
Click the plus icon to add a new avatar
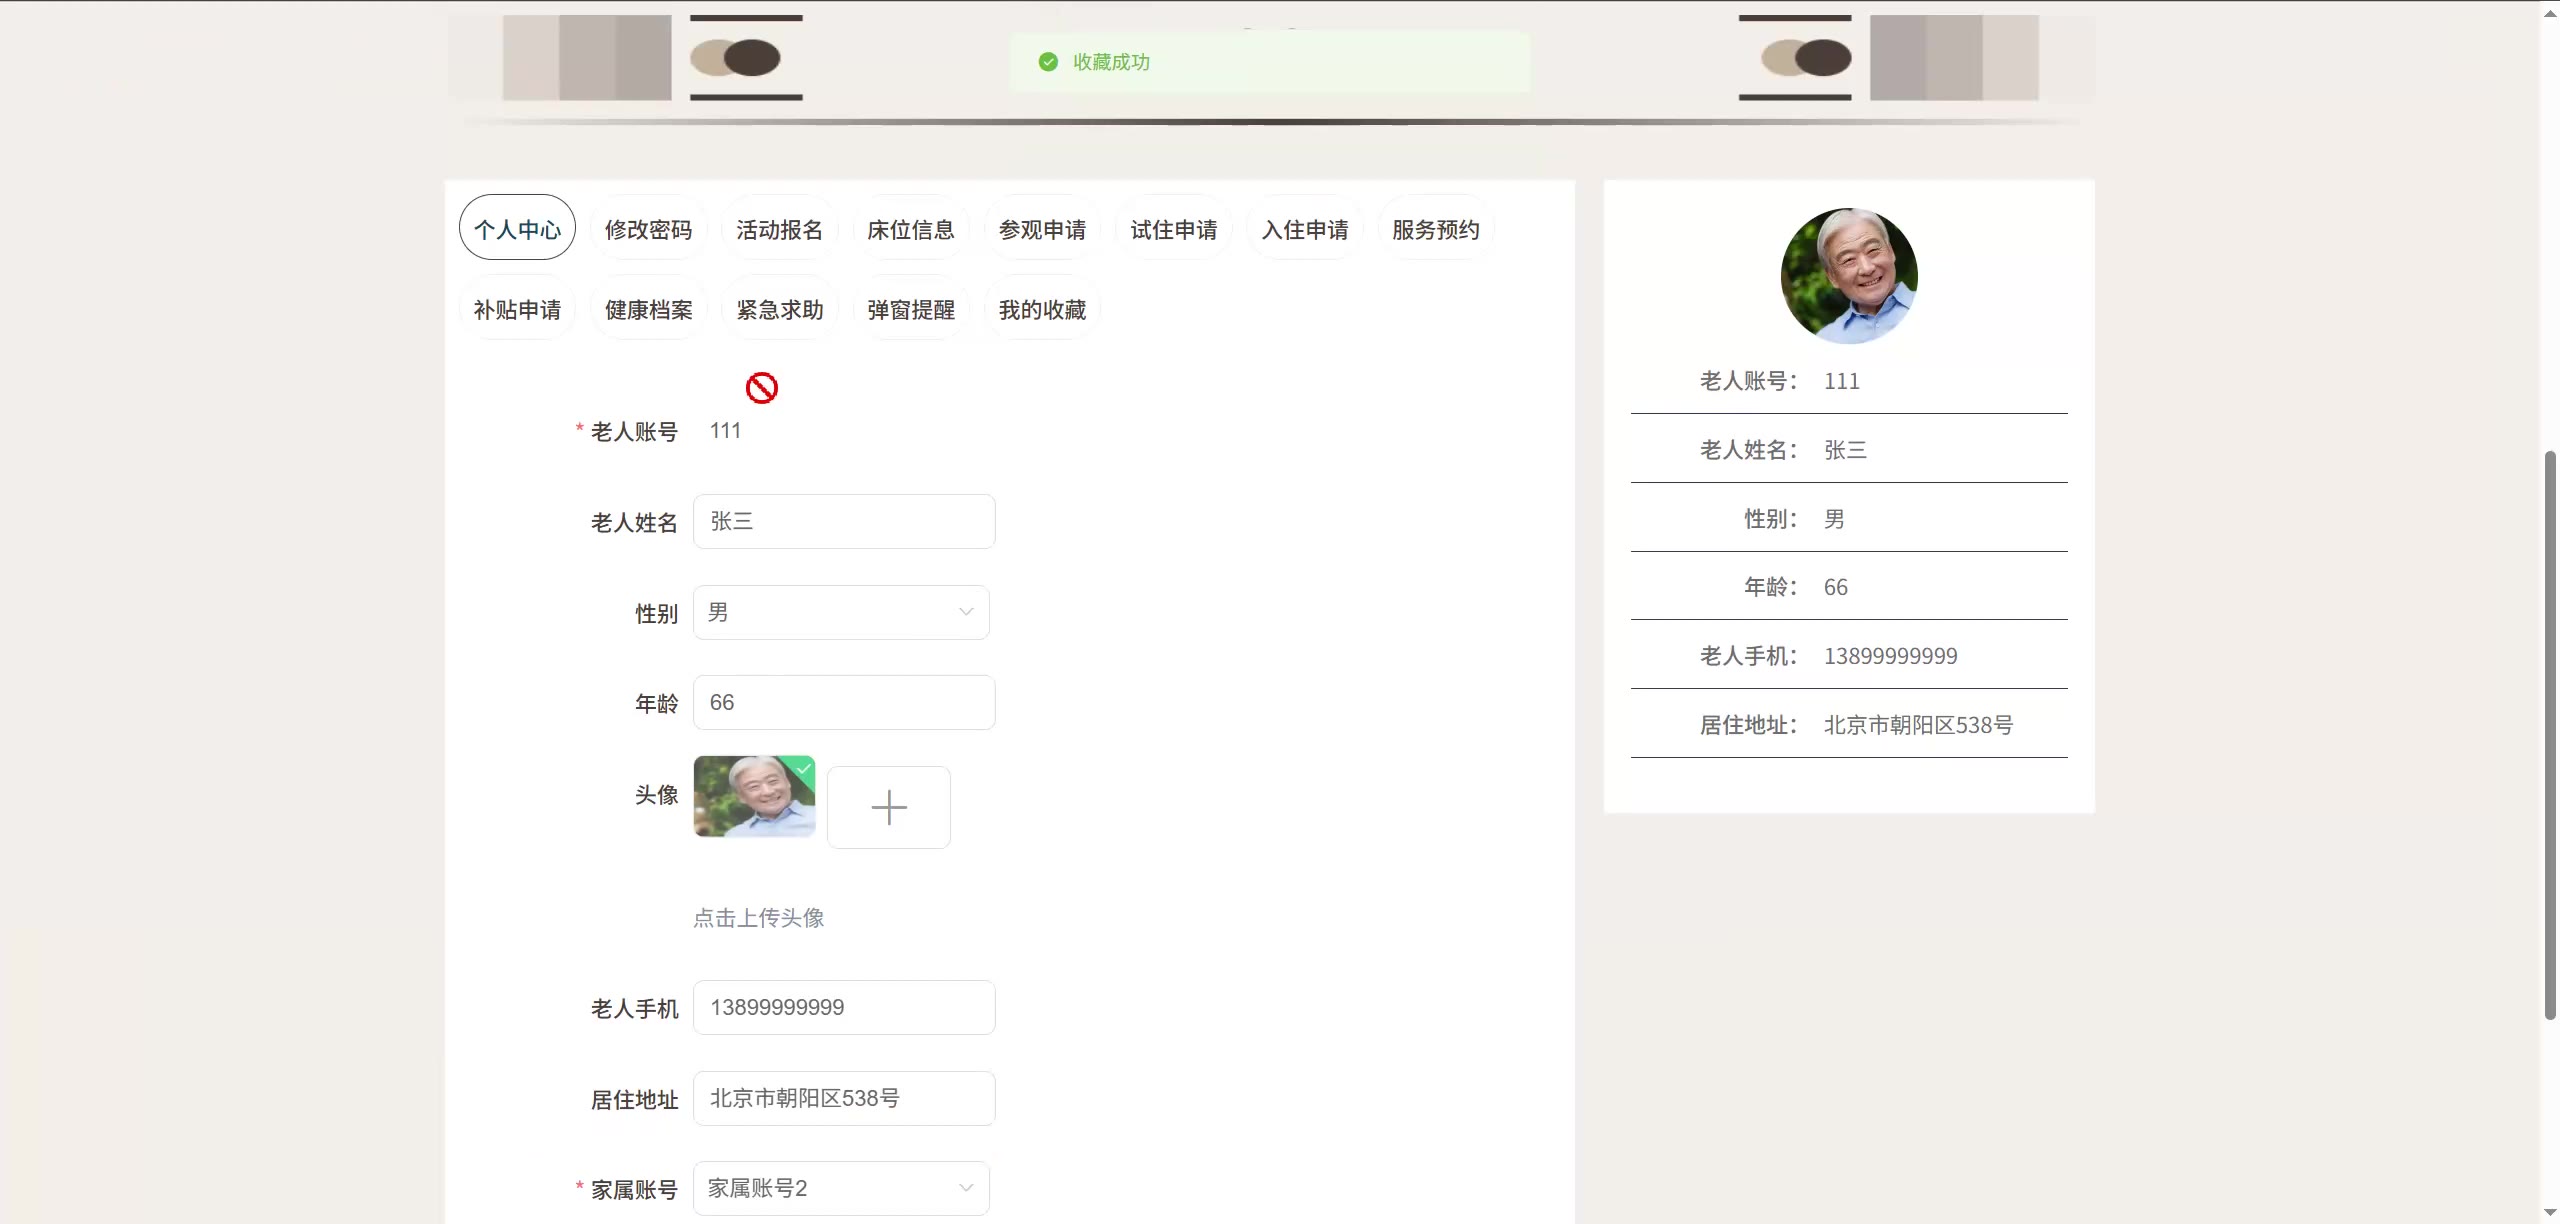888,806
